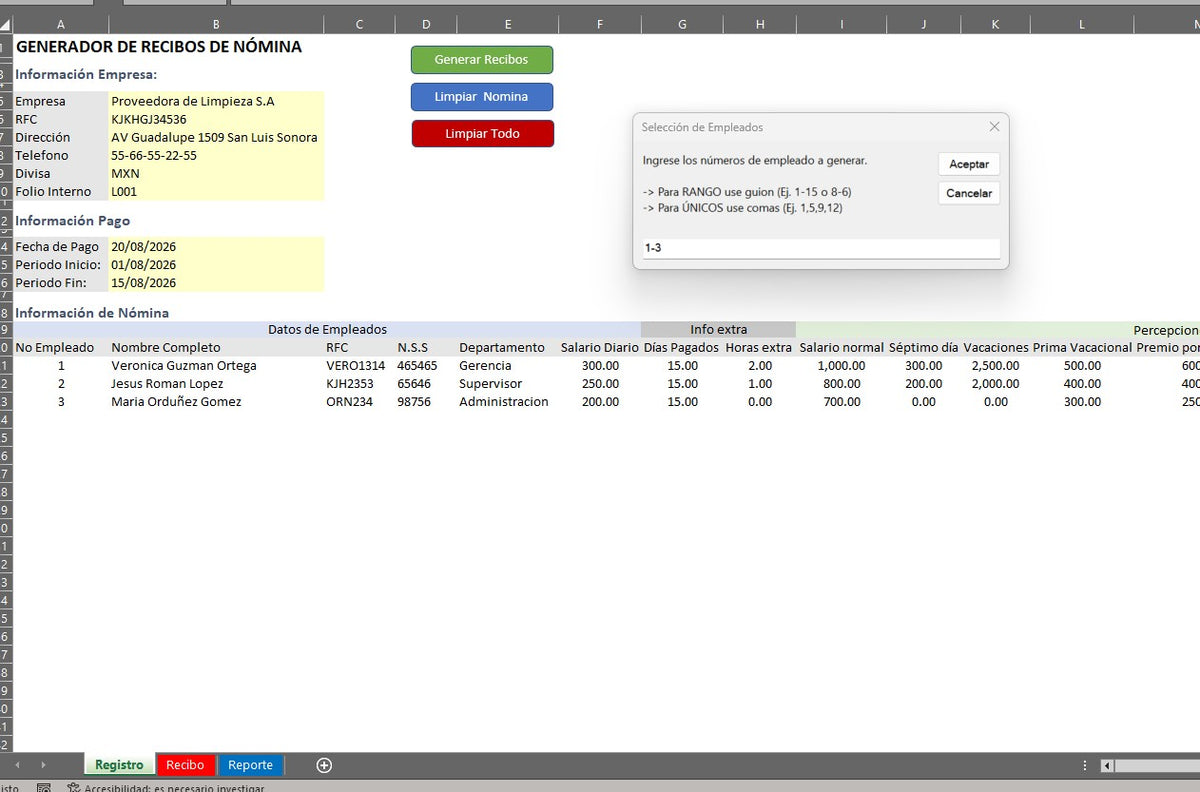This screenshot has height=792, width=1200.
Task: Click the accessibility status icon
Action: [x=73, y=788]
